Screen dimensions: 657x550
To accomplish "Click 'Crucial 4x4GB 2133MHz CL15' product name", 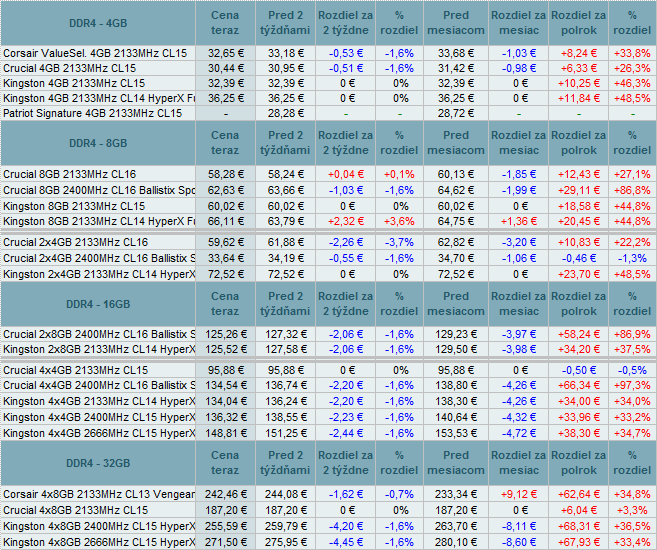I will click(x=76, y=370).
